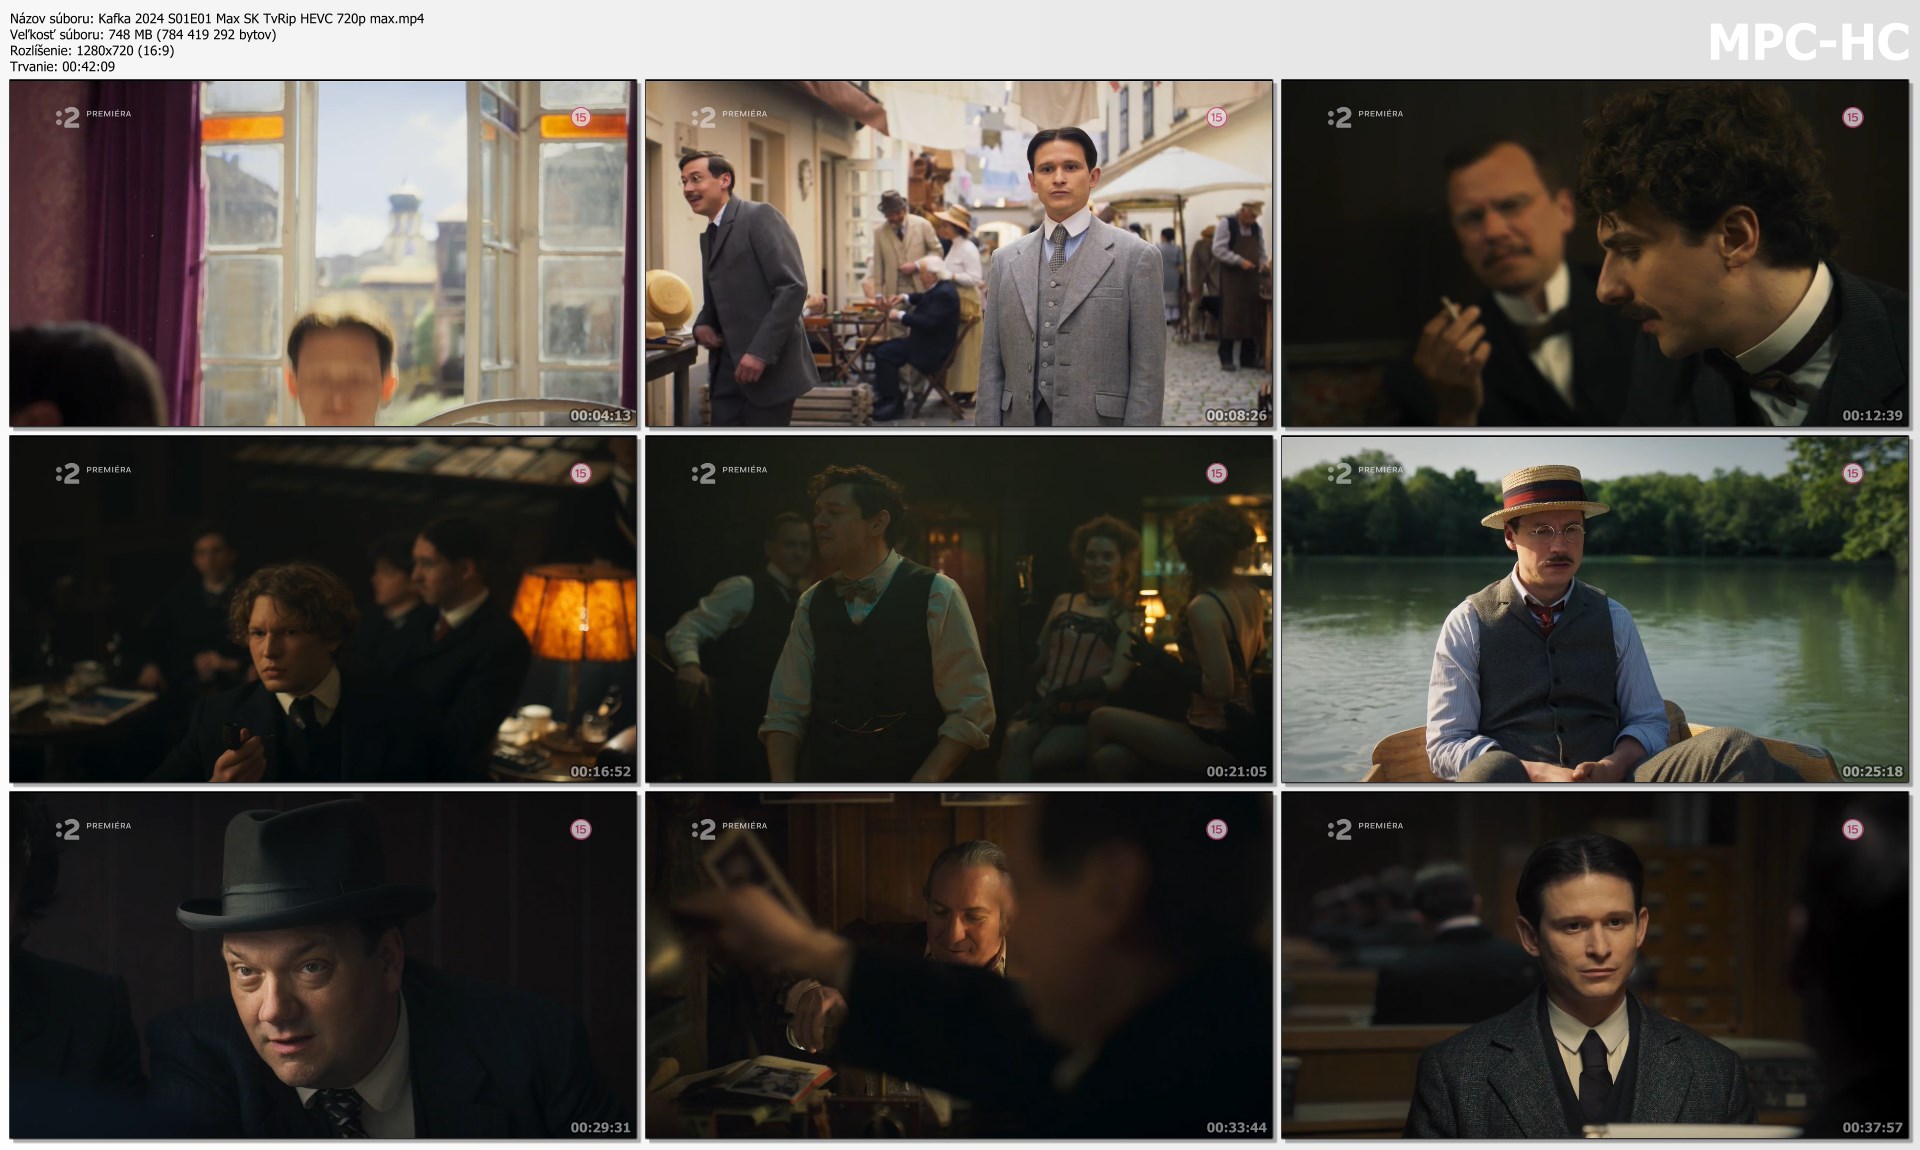Click the :2 channel logo in 00:37:57 frame
Screen dimensions: 1920x1150
click(1339, 830)
